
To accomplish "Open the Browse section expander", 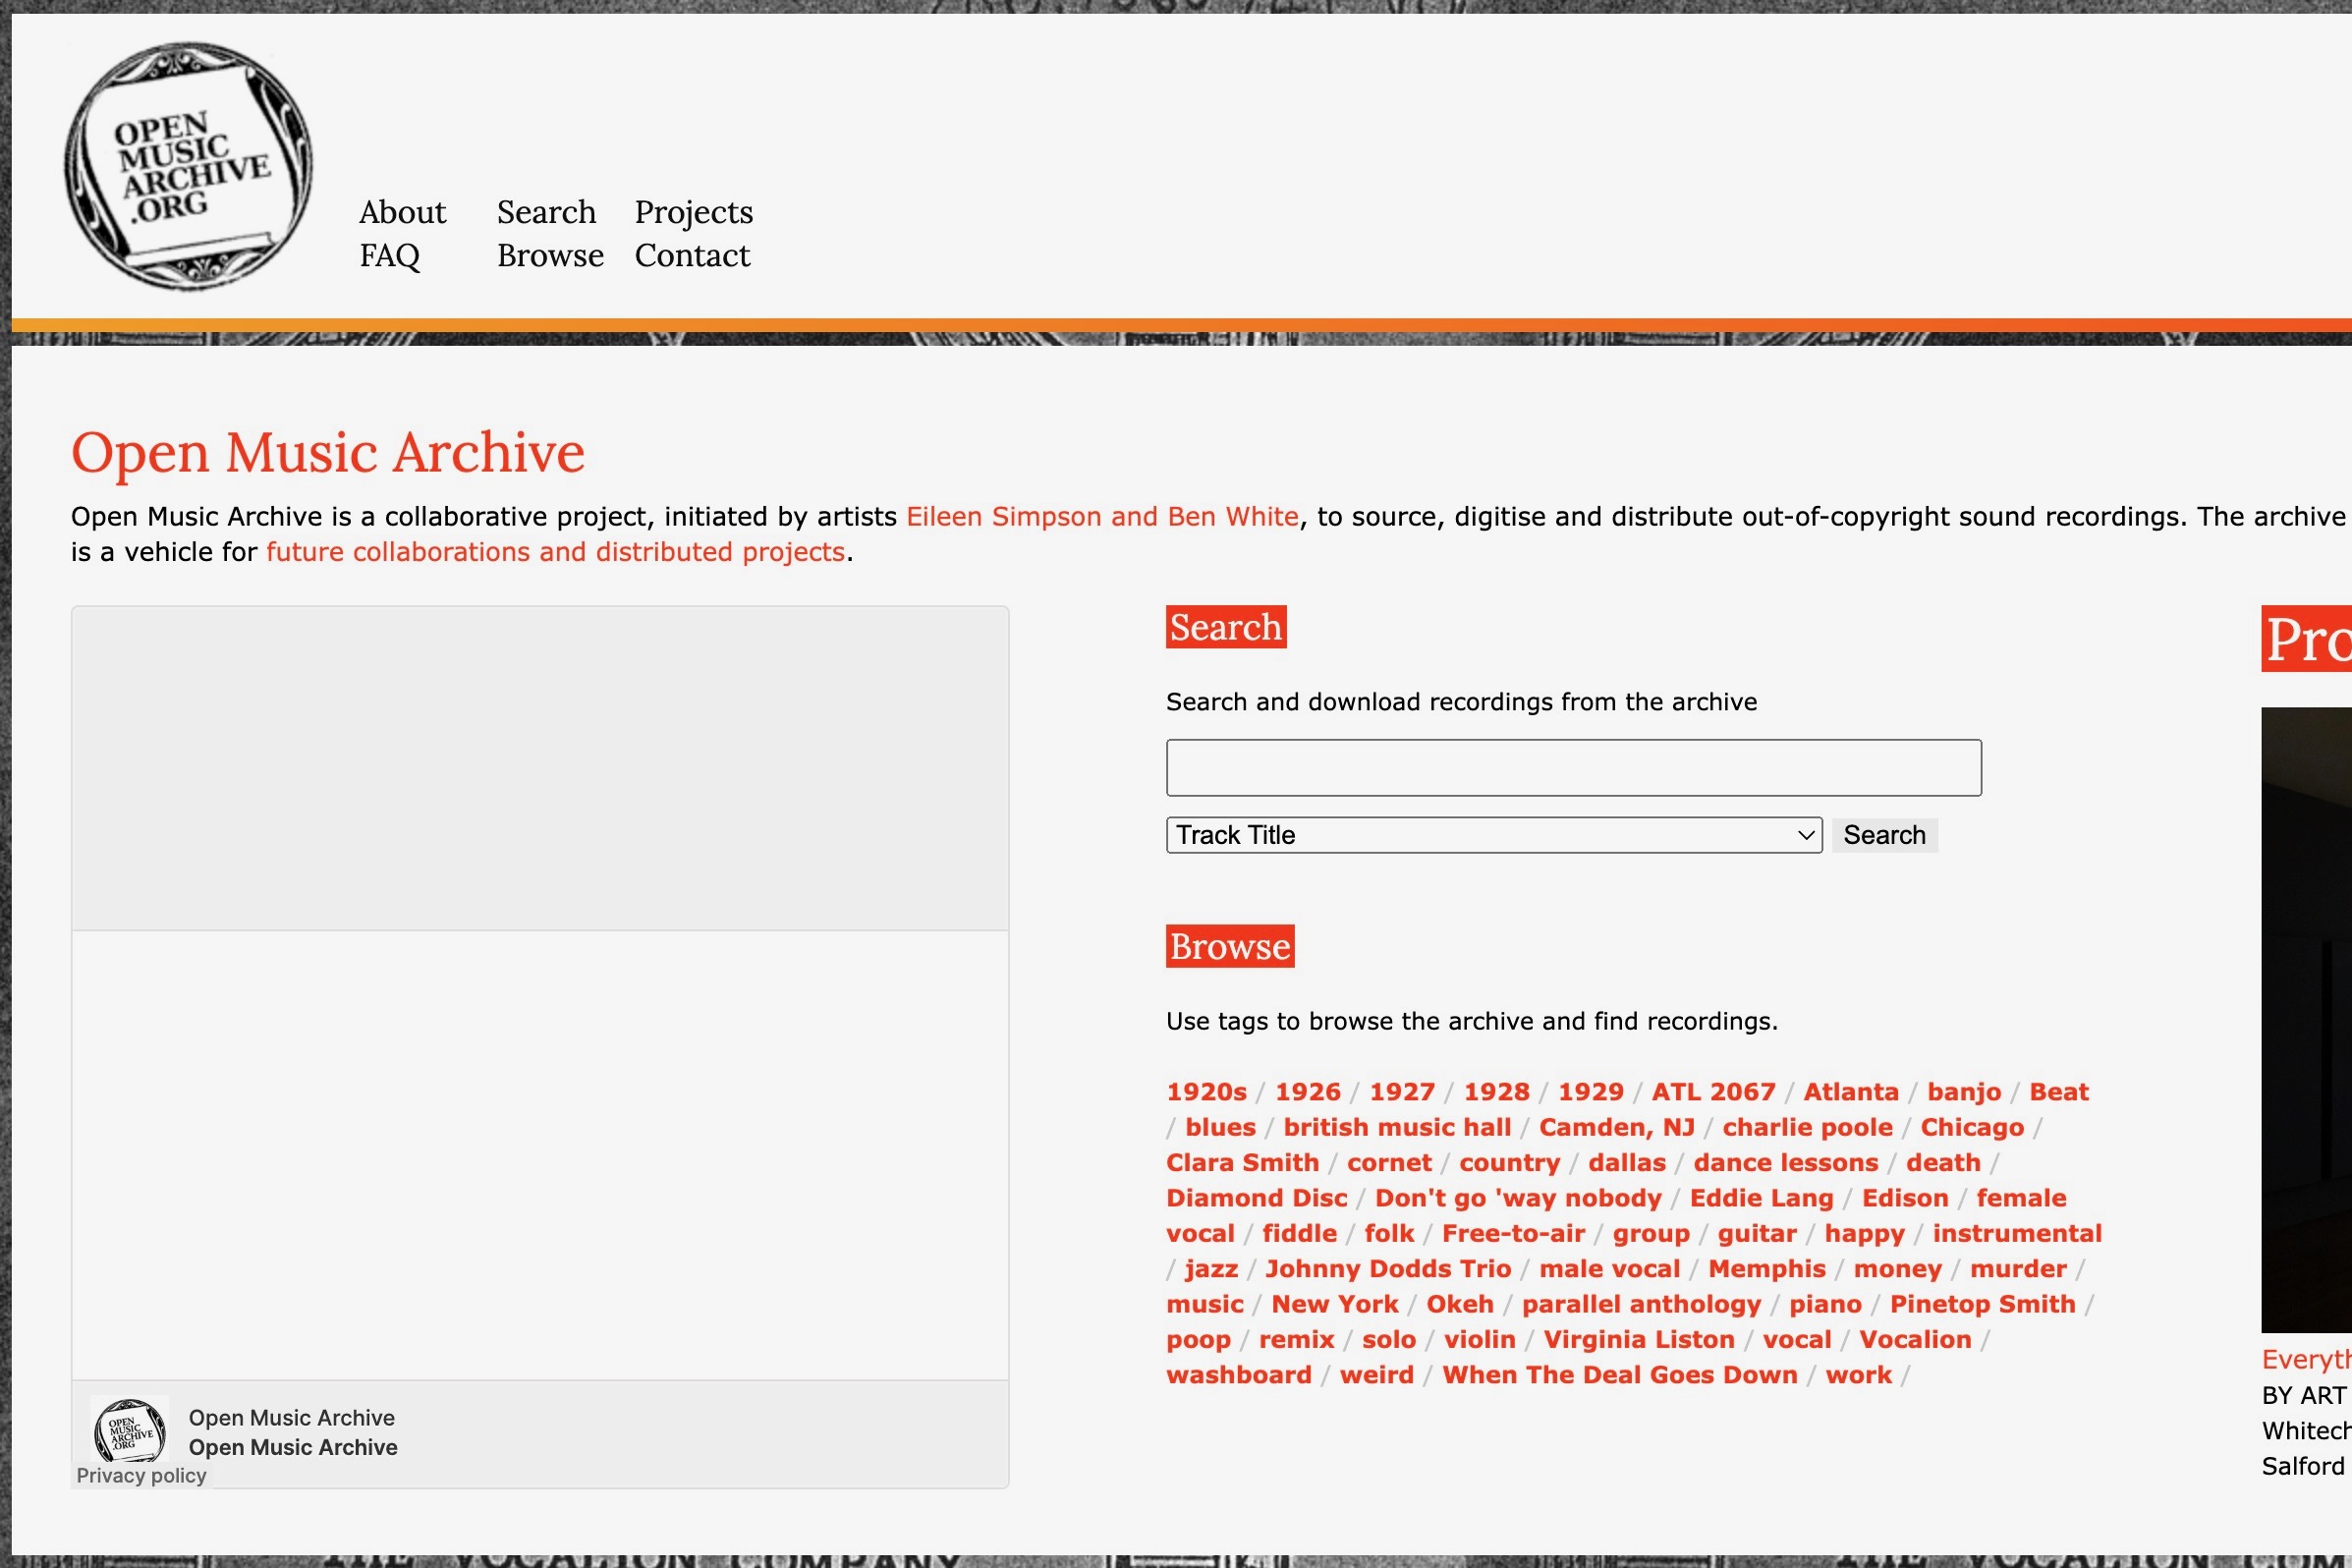I will pos(1230,947).
